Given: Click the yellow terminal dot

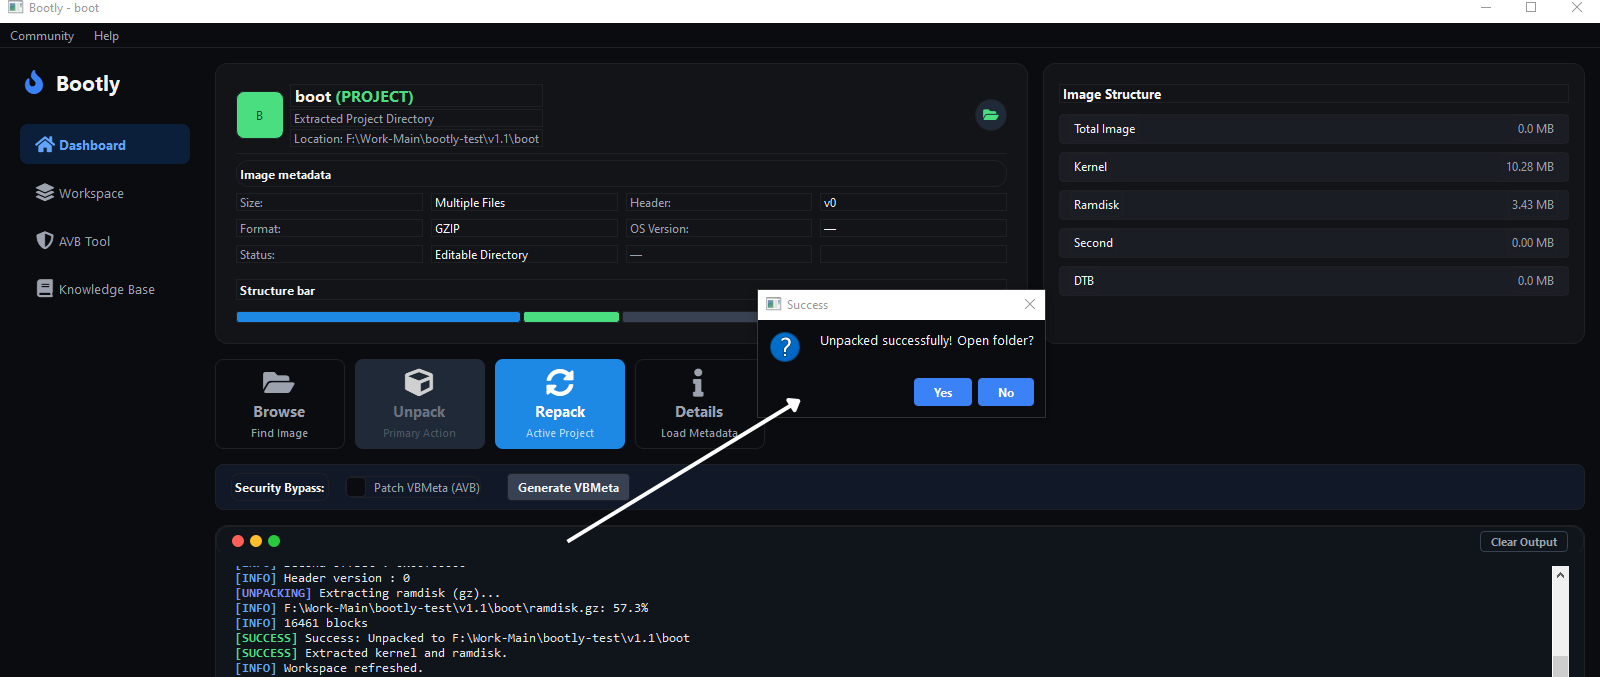Looking at the screenshot, I should click(x=256, y=541).
